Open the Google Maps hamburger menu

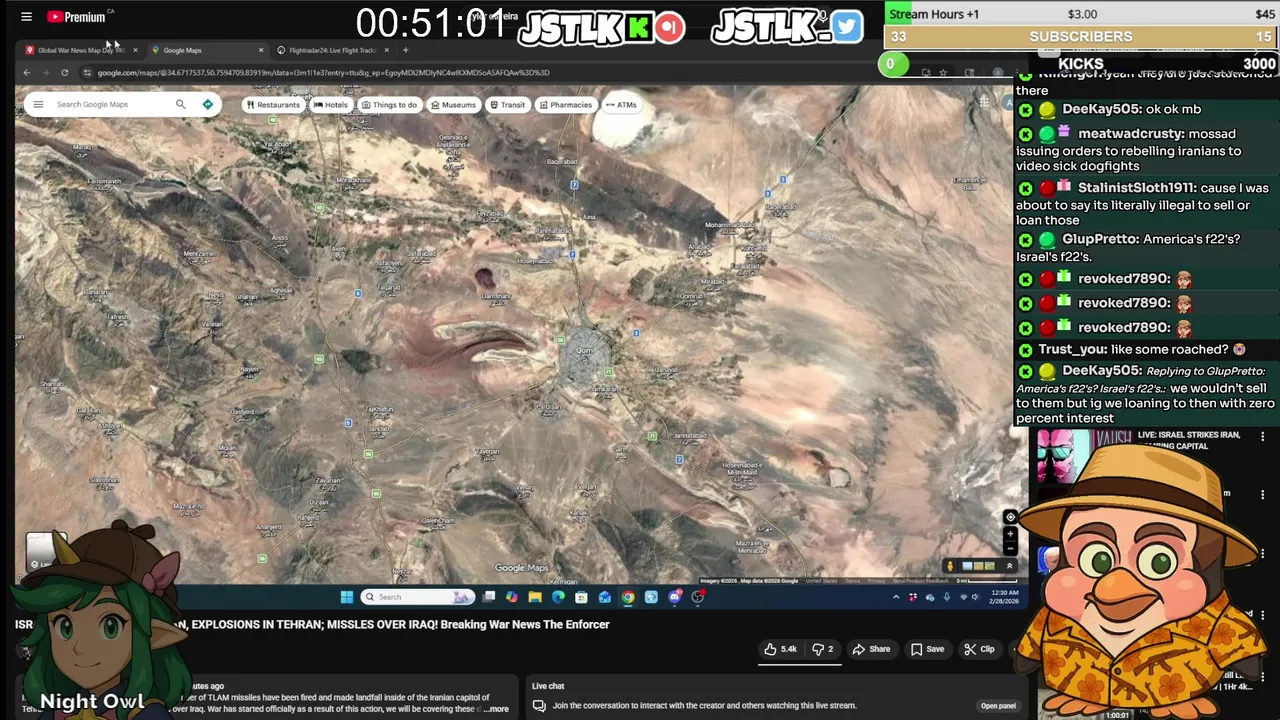pos(38,104)
